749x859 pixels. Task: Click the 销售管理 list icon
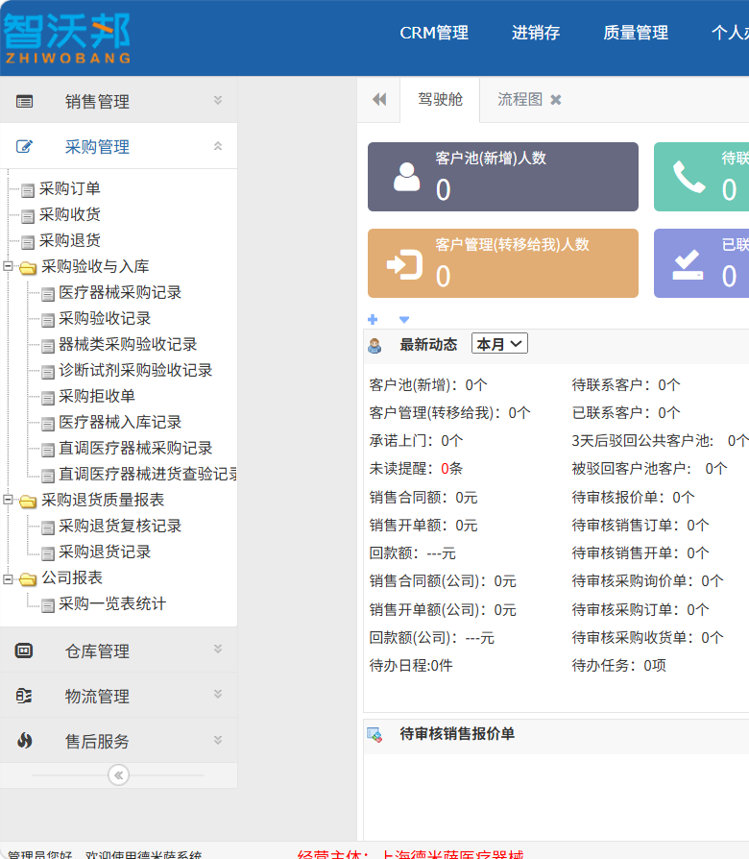click(x=24, y=101)
